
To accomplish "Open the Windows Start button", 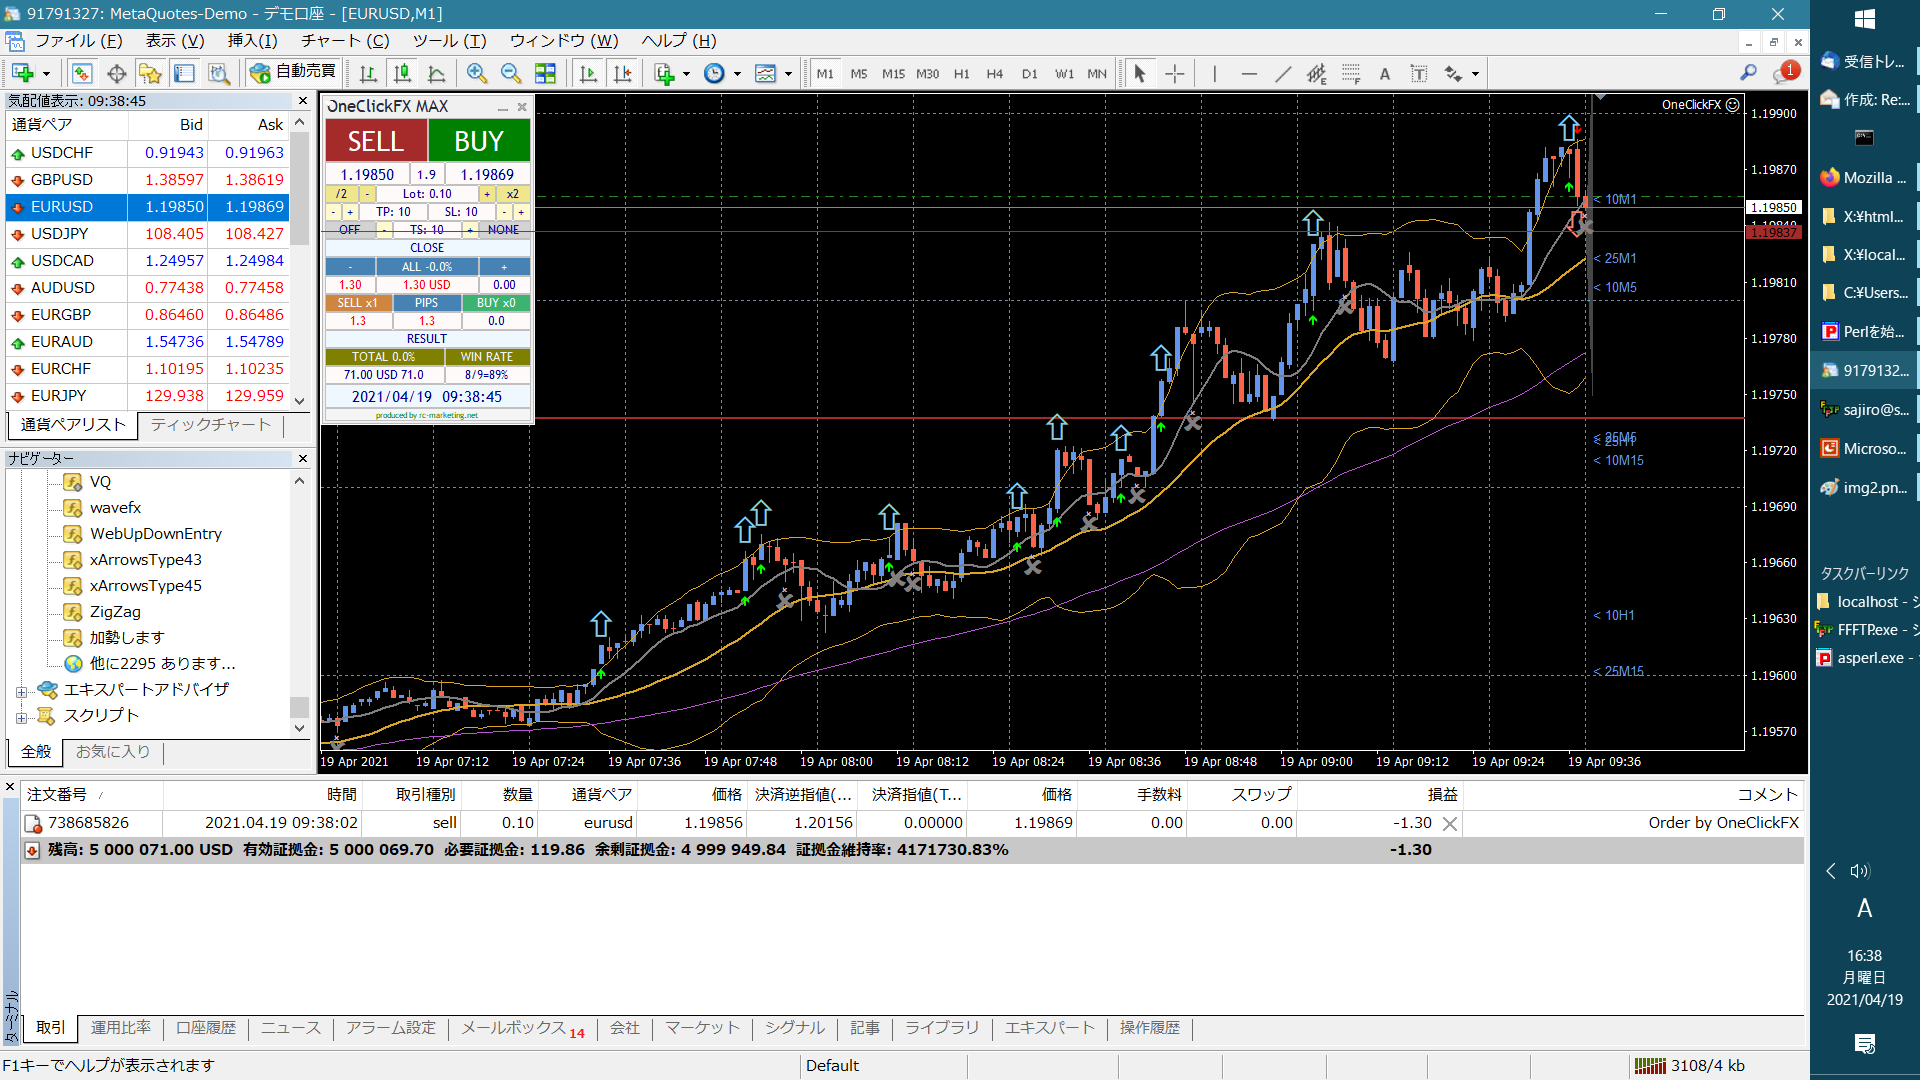I will point(1864,19).
